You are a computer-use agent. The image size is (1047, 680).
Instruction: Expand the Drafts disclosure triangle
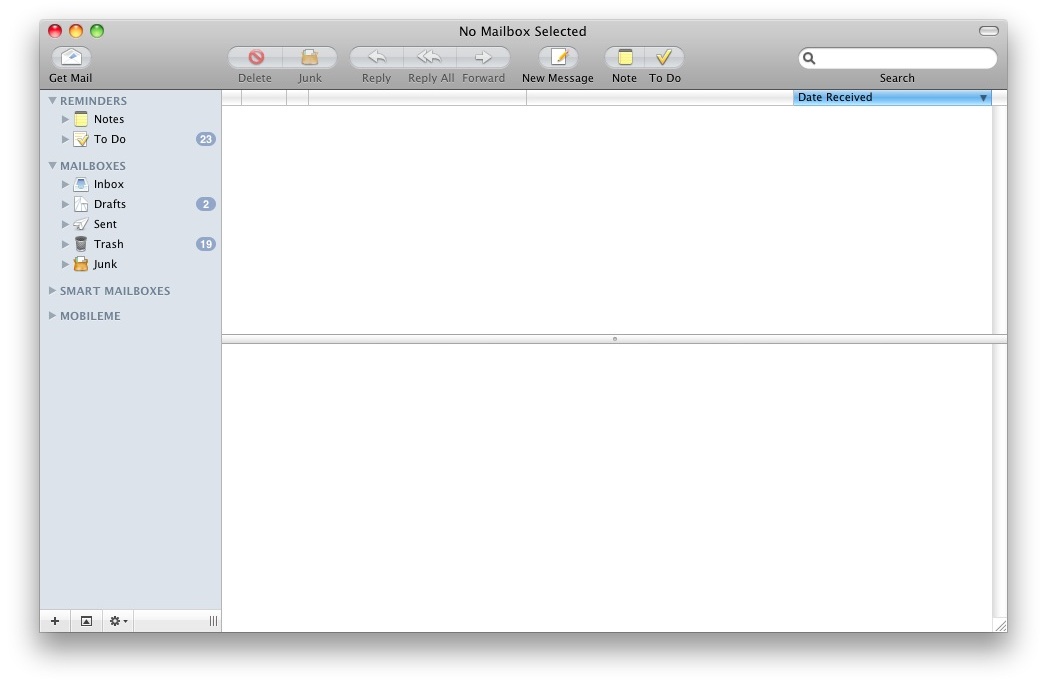pos(65,204)
